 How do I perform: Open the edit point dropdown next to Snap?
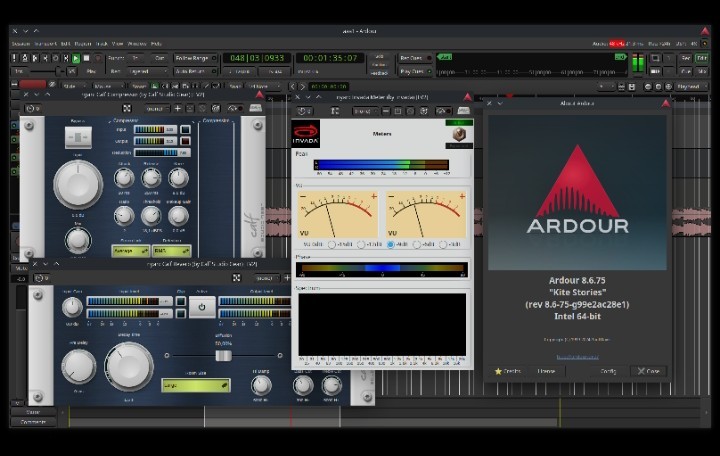point(264,86)
